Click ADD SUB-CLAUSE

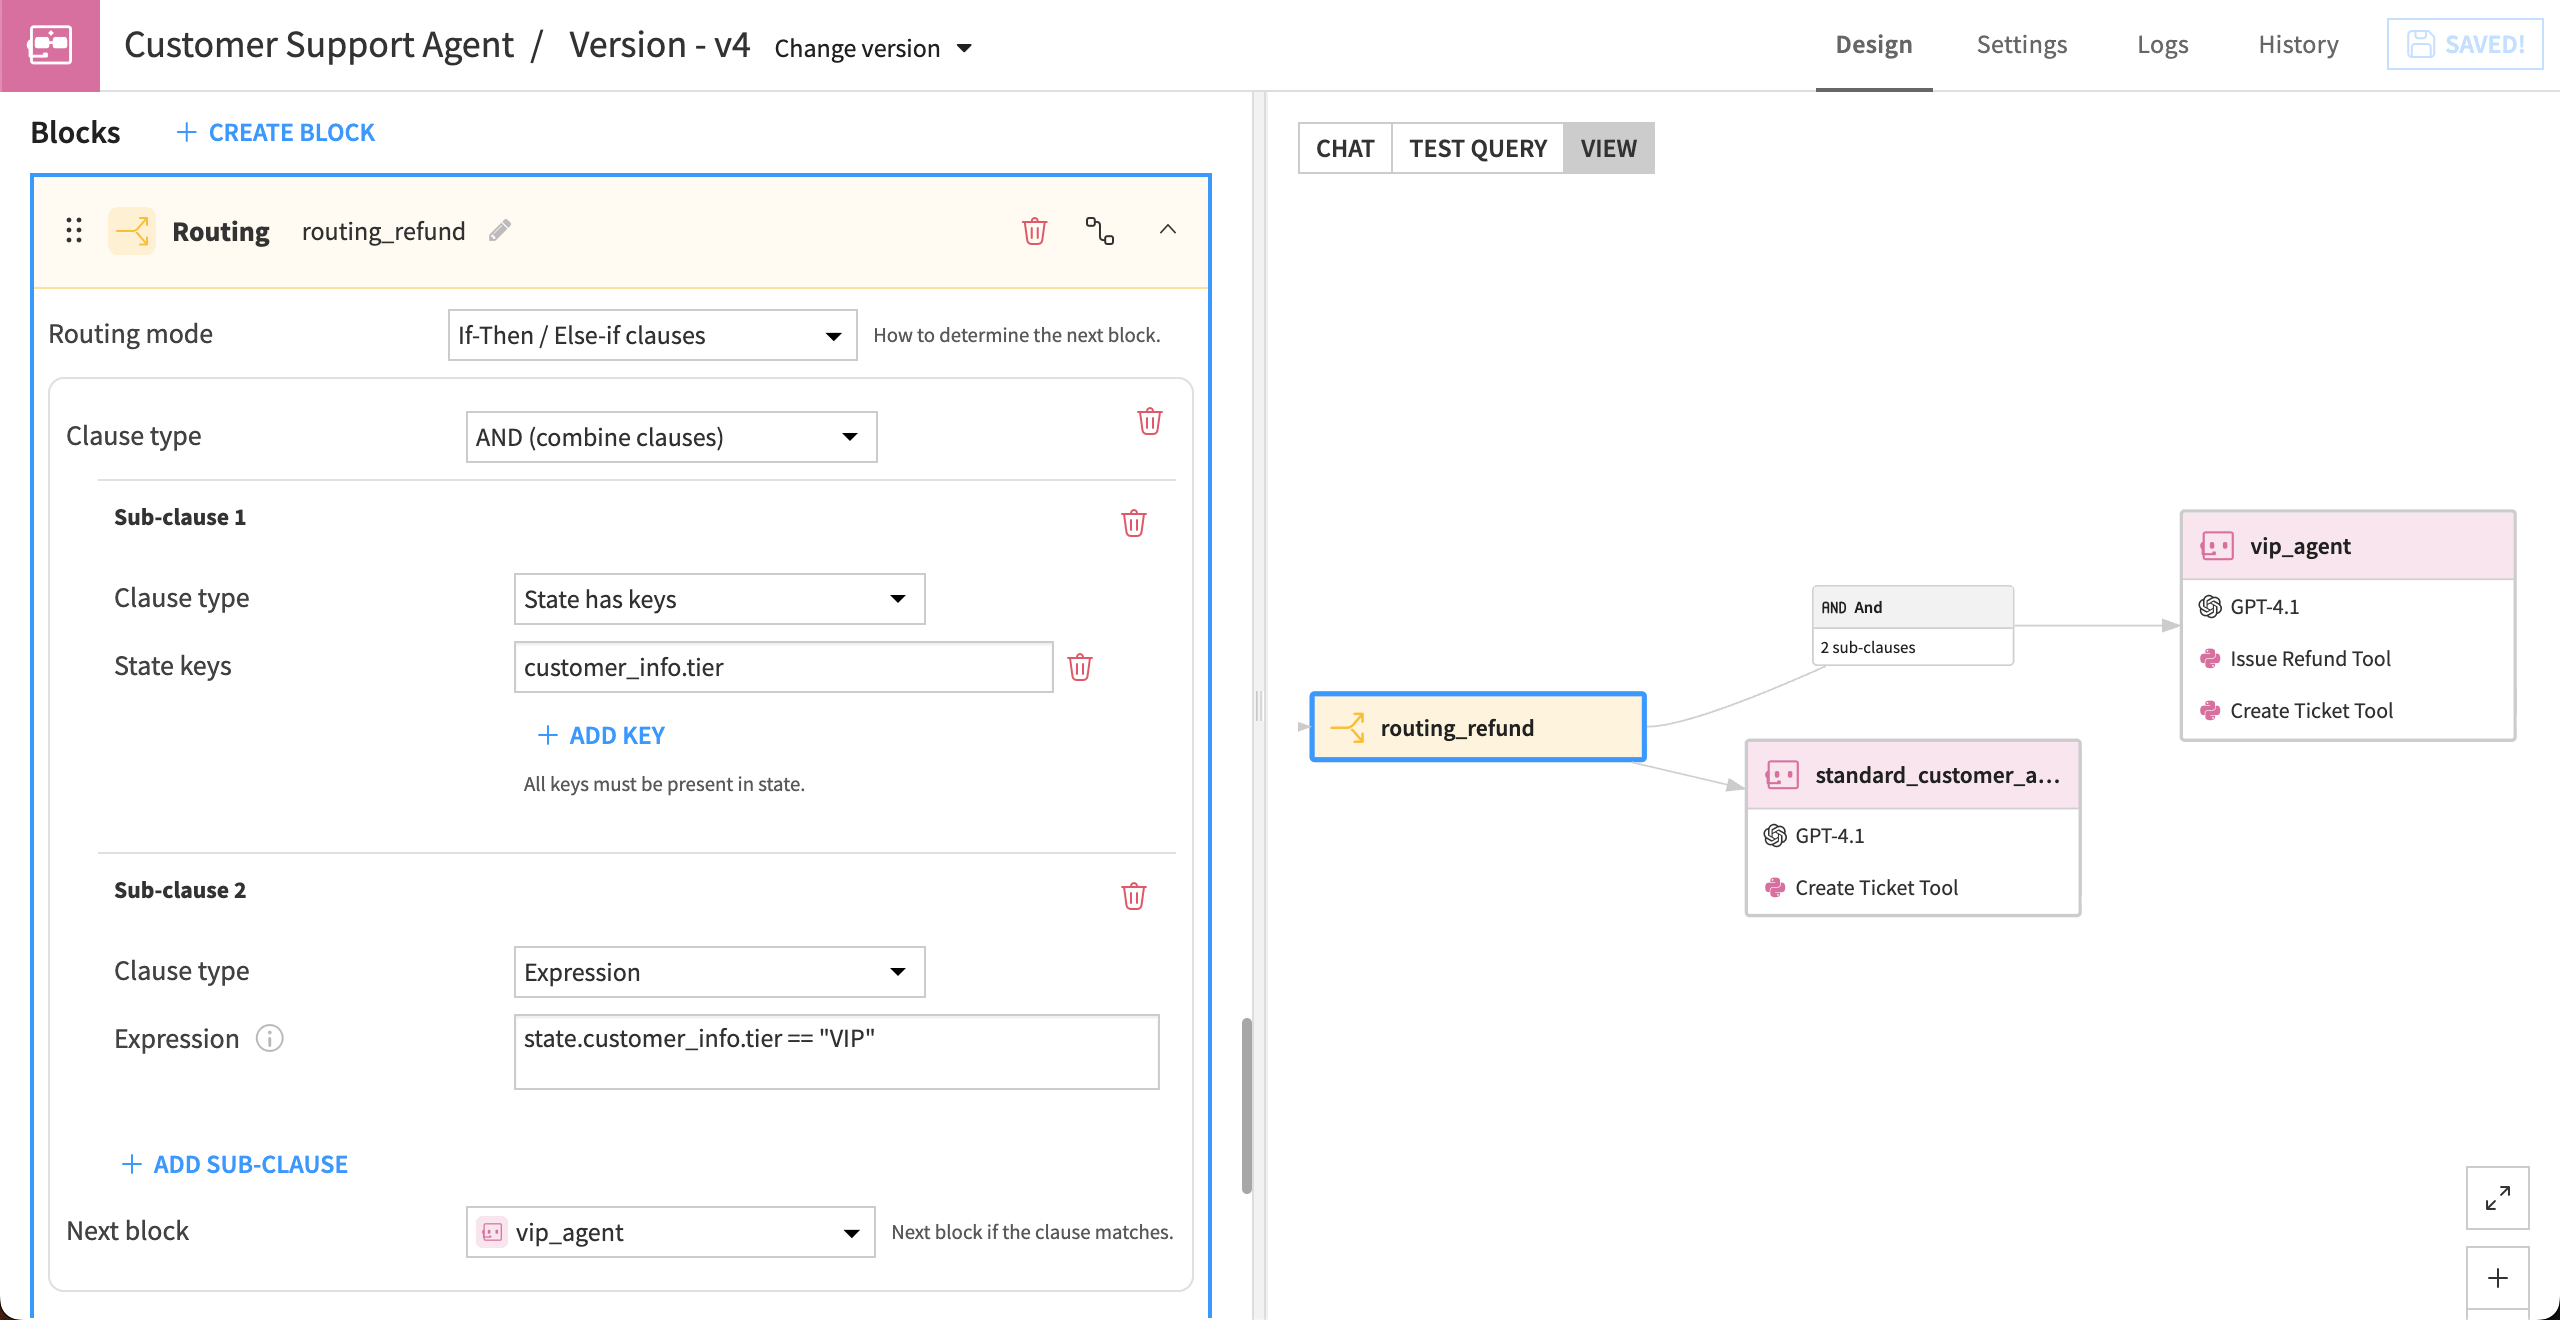click(x=234, y=1164)
